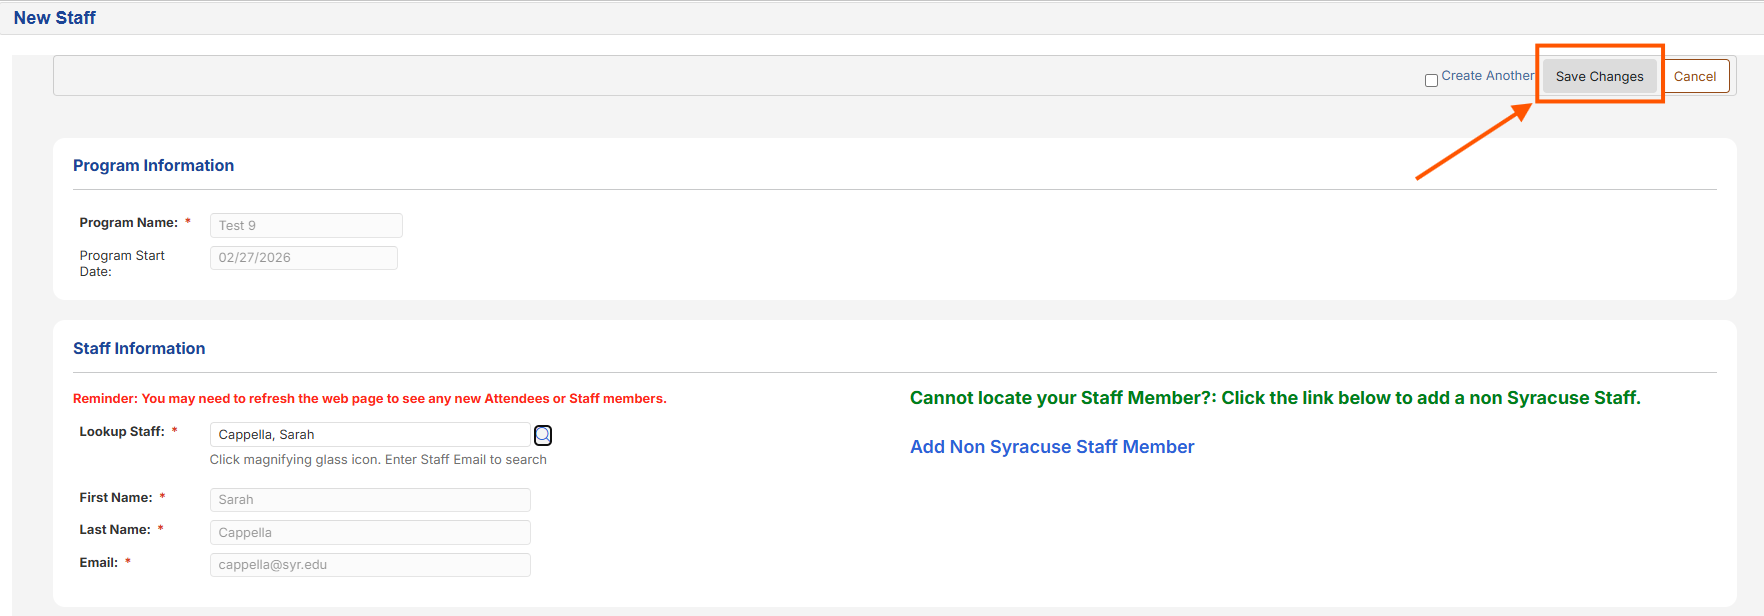Select the Email field with cappella@syr.edu

[369, 565]
